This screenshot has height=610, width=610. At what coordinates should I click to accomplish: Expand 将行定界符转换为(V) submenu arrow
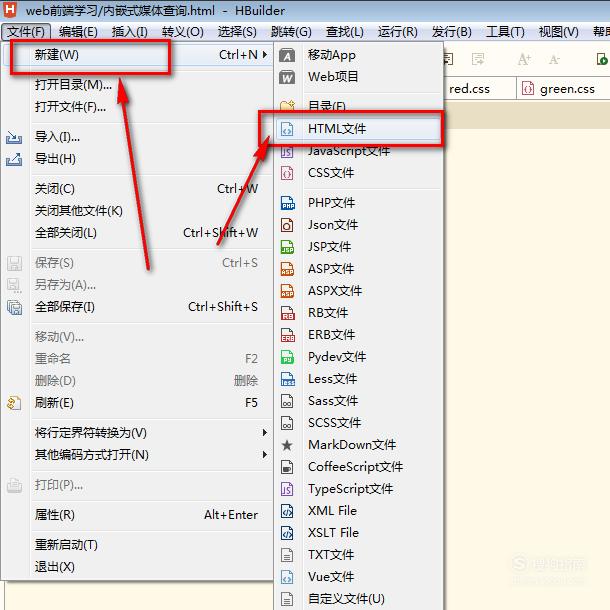pos(265,433)
